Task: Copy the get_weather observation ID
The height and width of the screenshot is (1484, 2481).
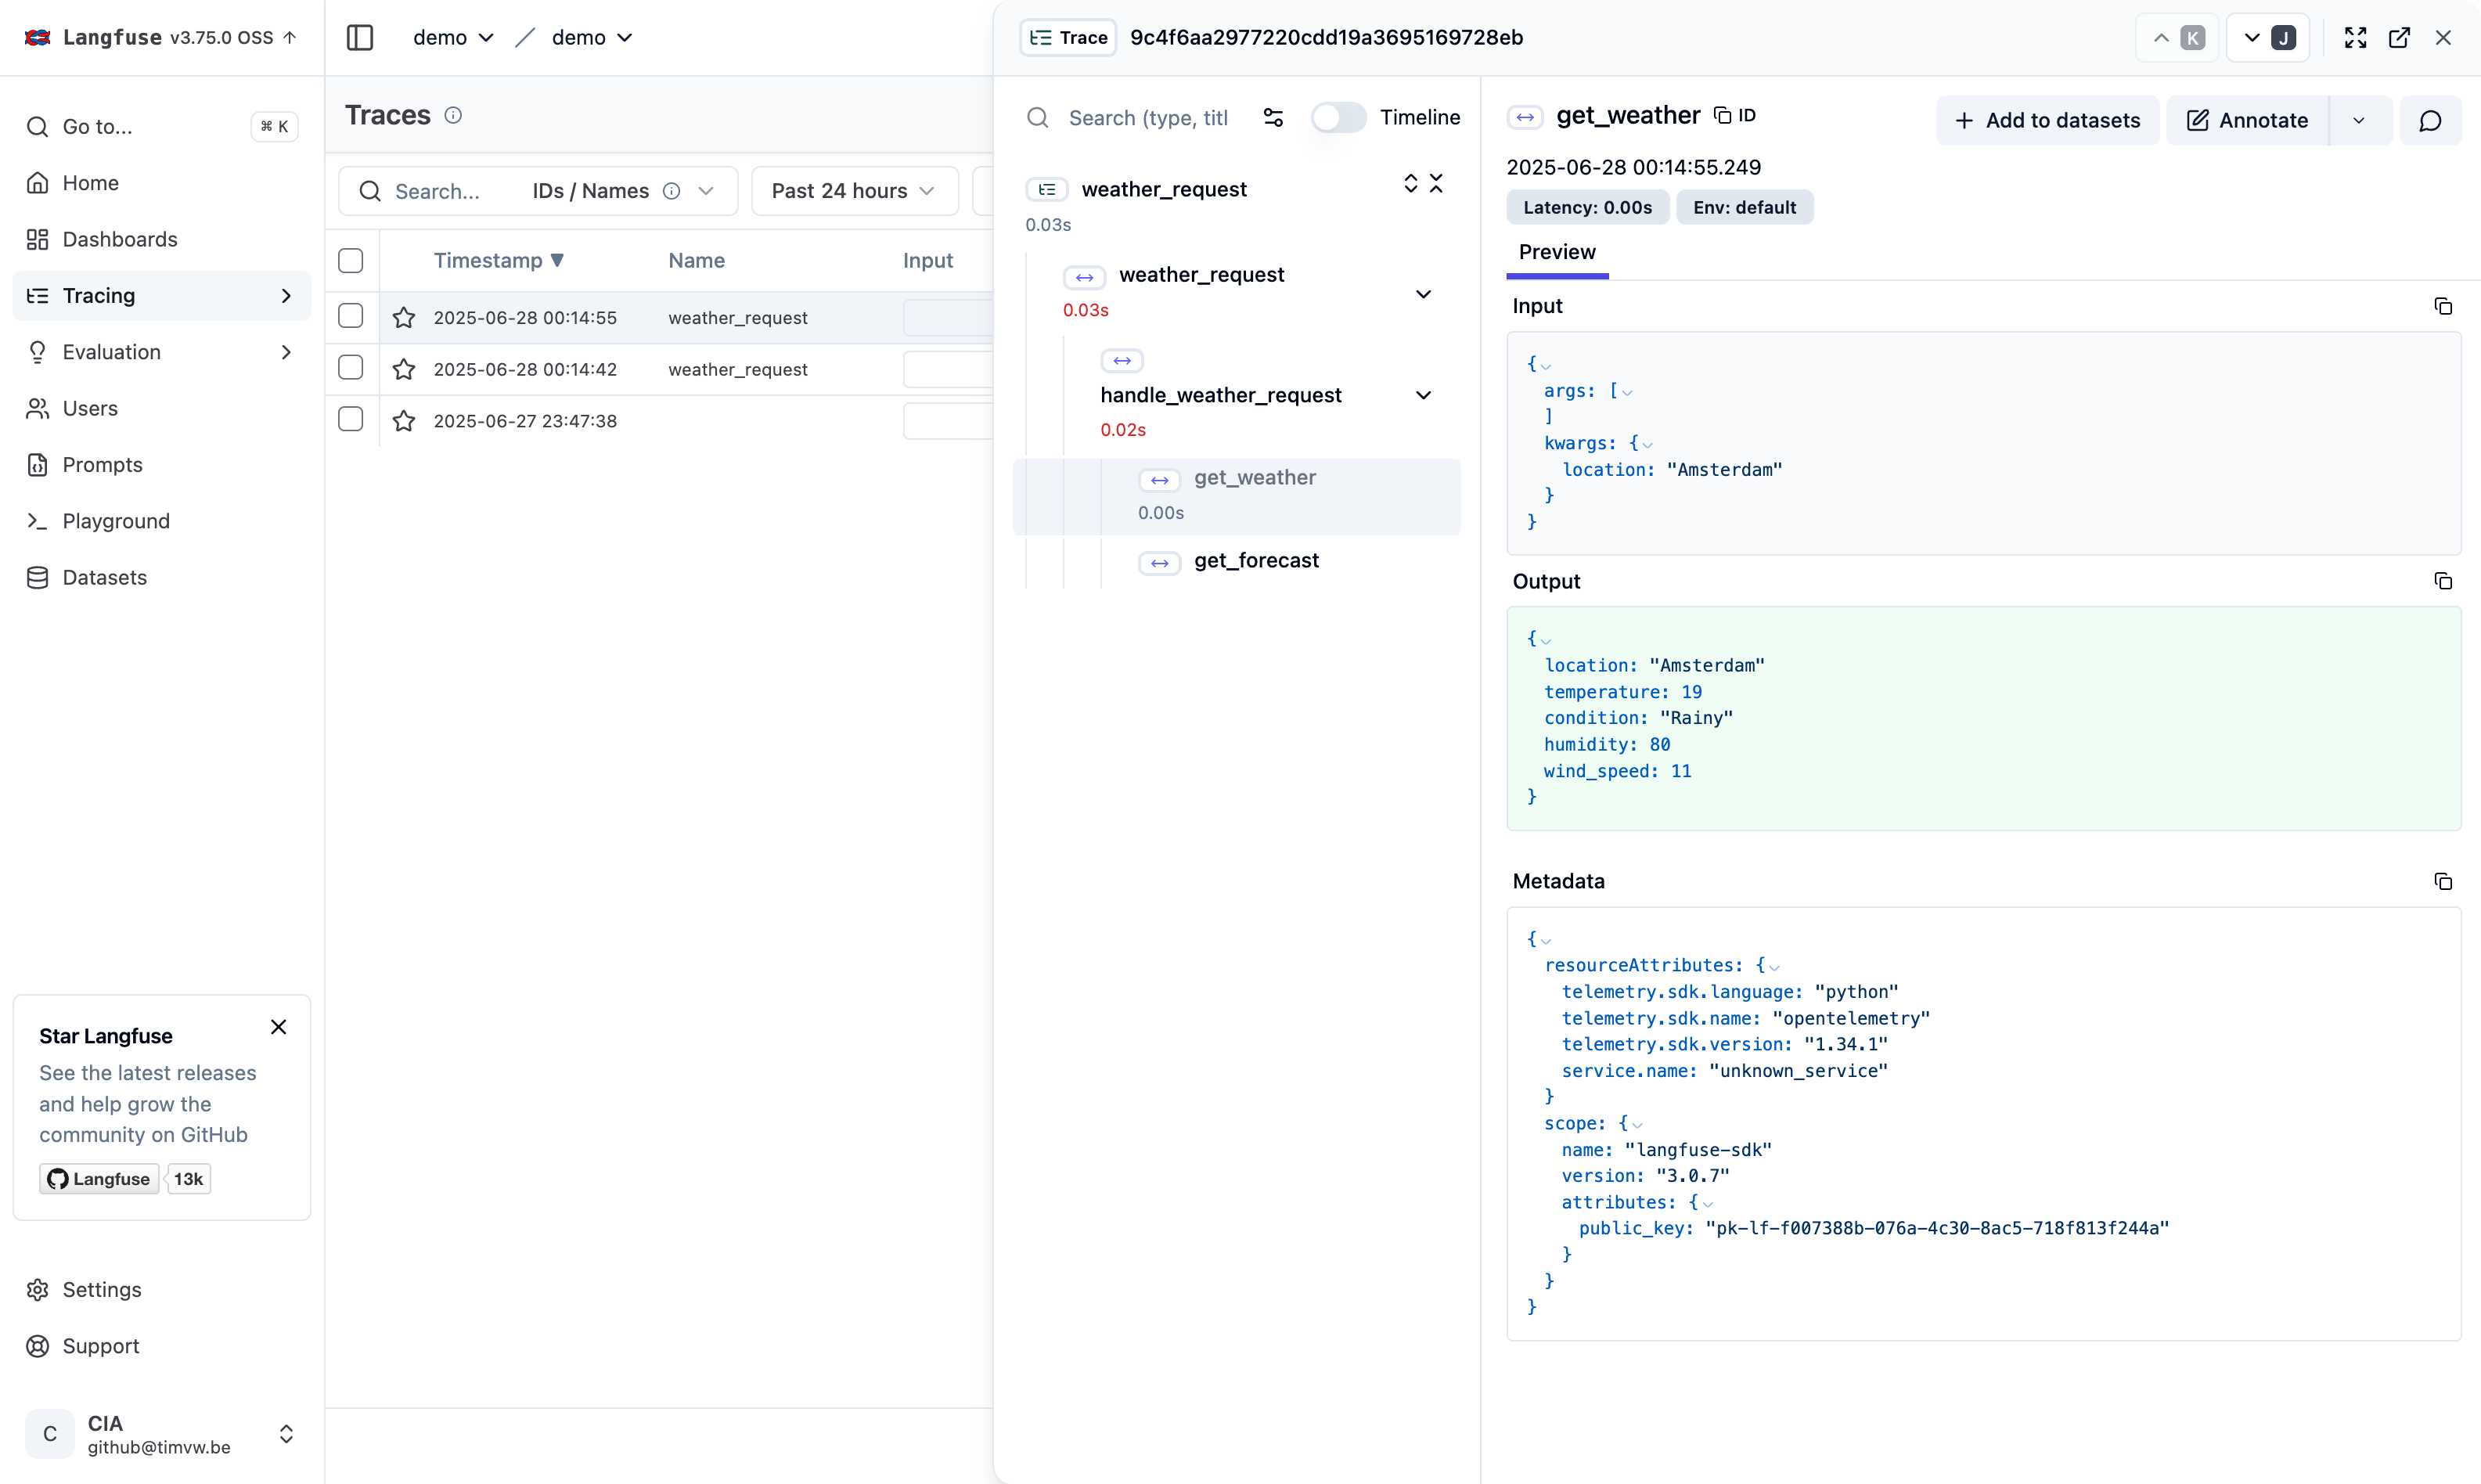Action: (1735, 115)
